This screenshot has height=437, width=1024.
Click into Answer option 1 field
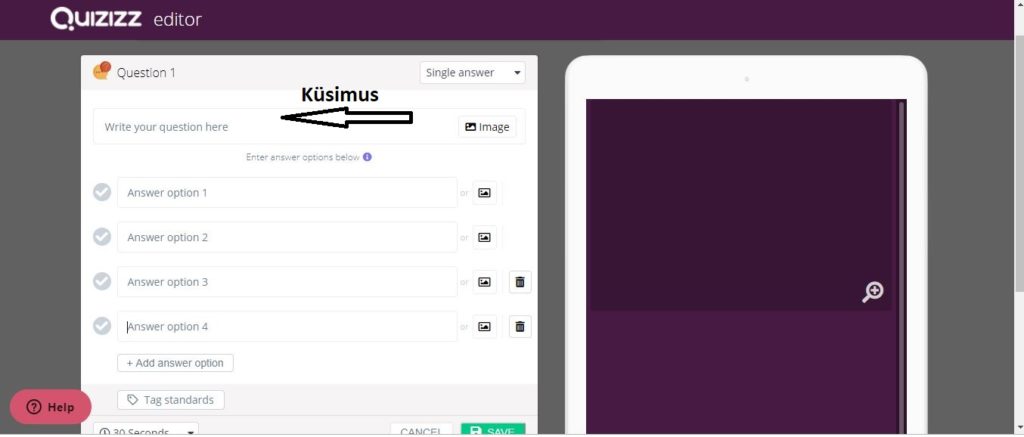click(287, 193)
